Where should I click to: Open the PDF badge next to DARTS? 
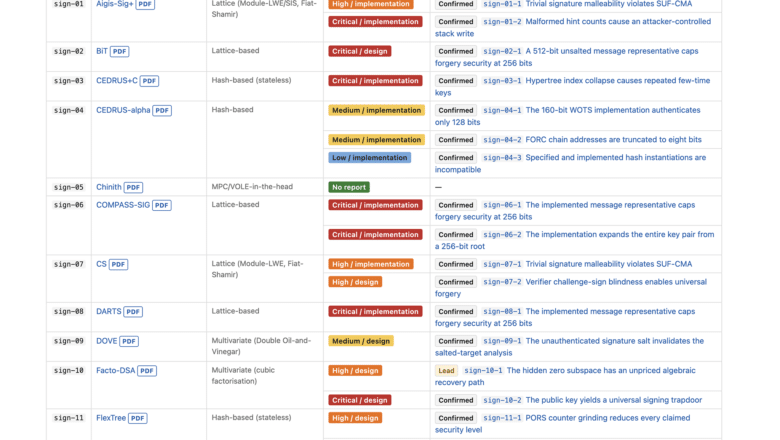[133, 312]
